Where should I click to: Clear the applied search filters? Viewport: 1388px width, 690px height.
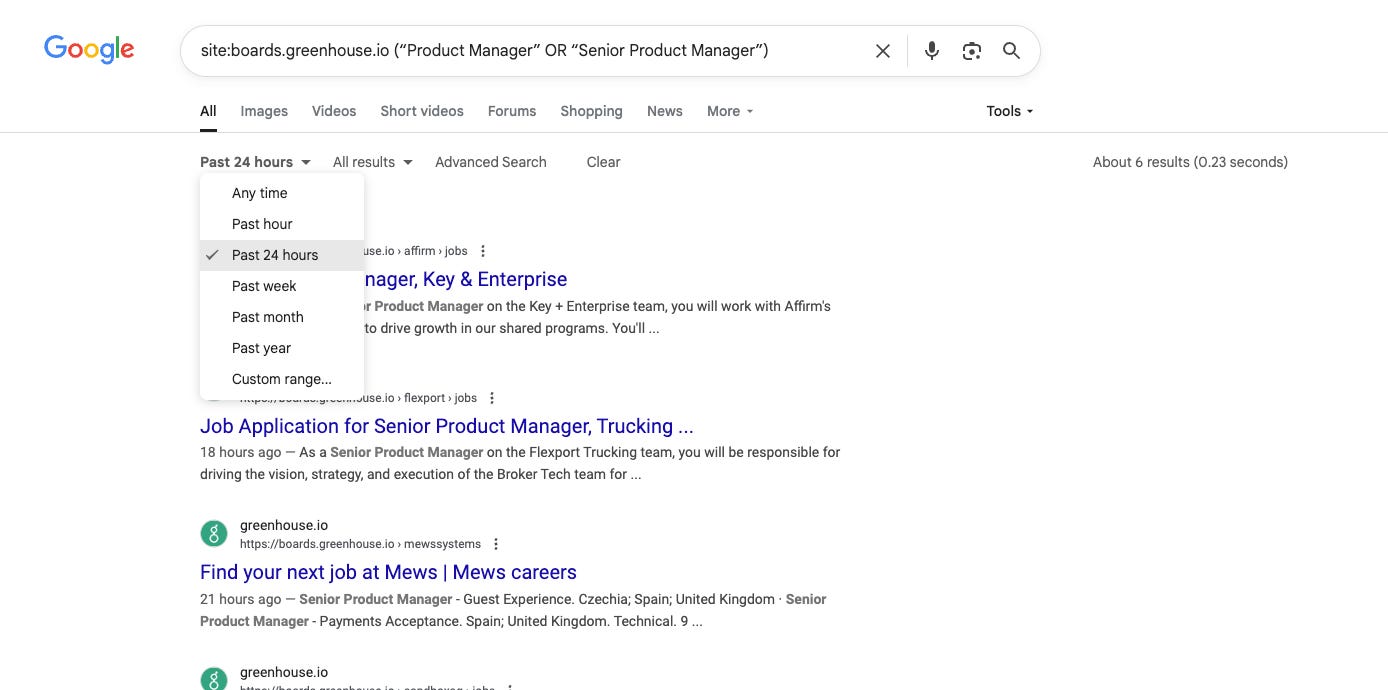click(603, 162)
